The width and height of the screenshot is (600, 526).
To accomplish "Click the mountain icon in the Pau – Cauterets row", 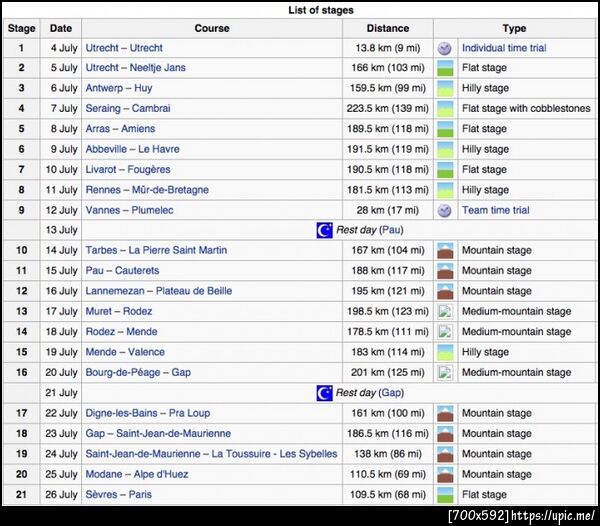I will [x=445, y=271].
